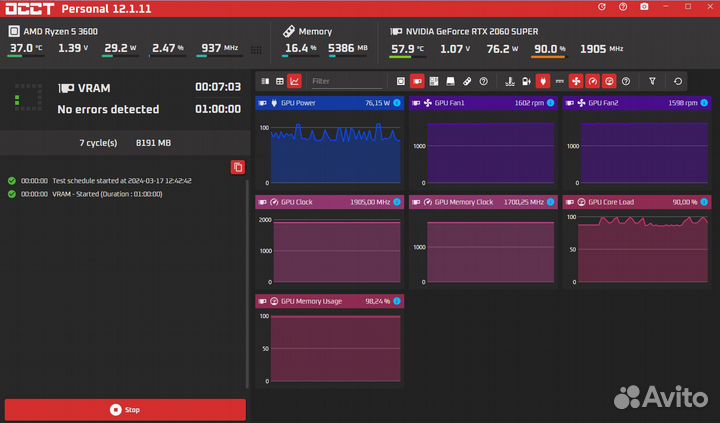The image size is (720, 423).
Task: Open GPU Power info button
Action: click(397, 103)
